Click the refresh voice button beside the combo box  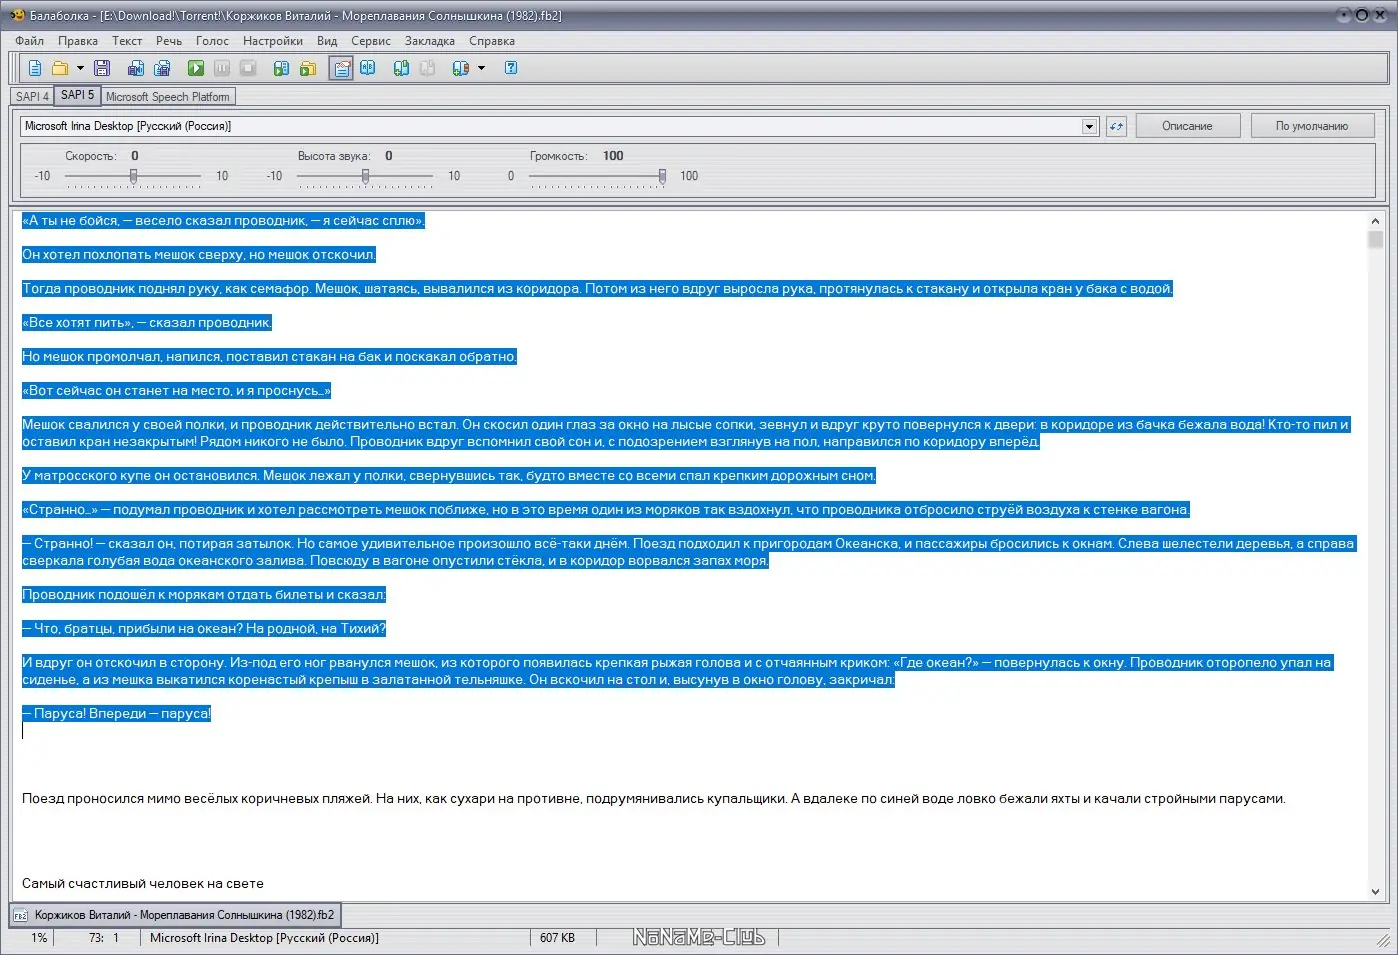point(1116,126)
